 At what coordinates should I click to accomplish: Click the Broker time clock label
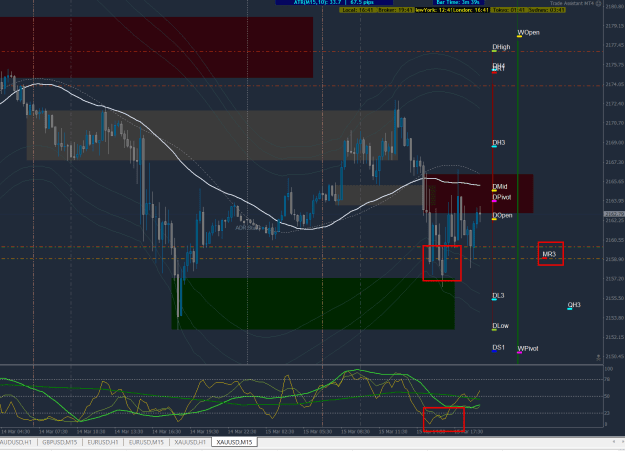coord(395,10)
